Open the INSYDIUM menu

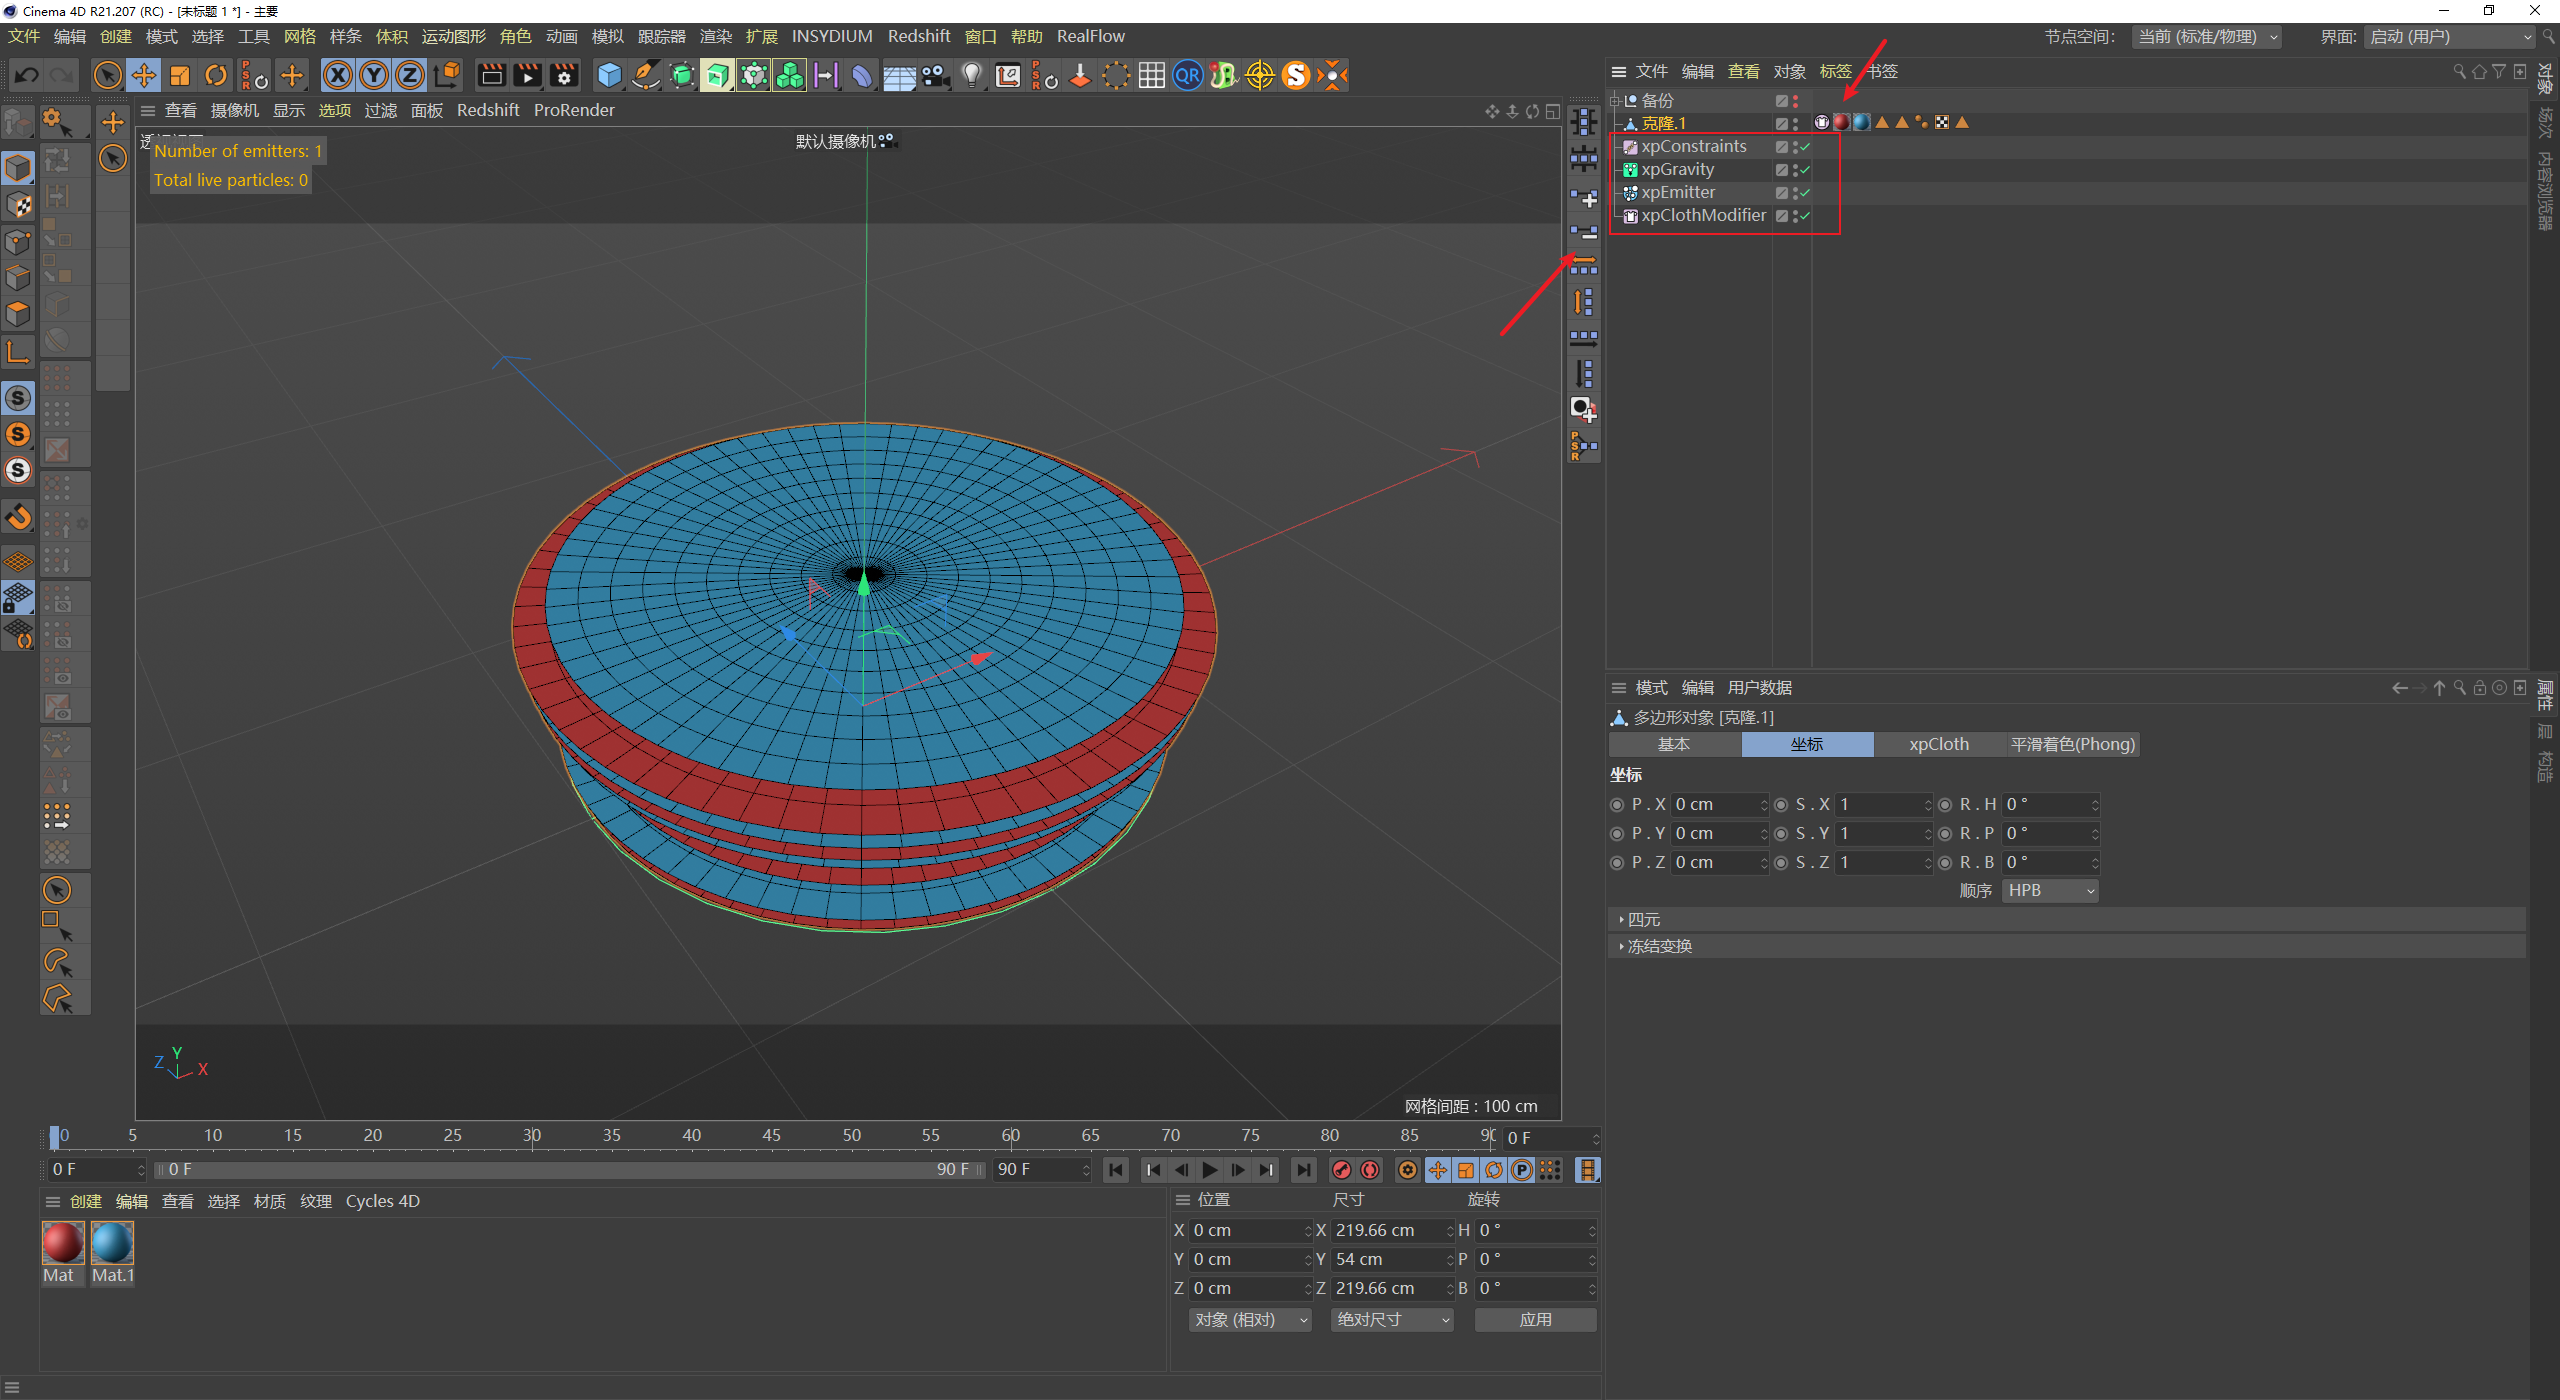(x=831, y=36)
